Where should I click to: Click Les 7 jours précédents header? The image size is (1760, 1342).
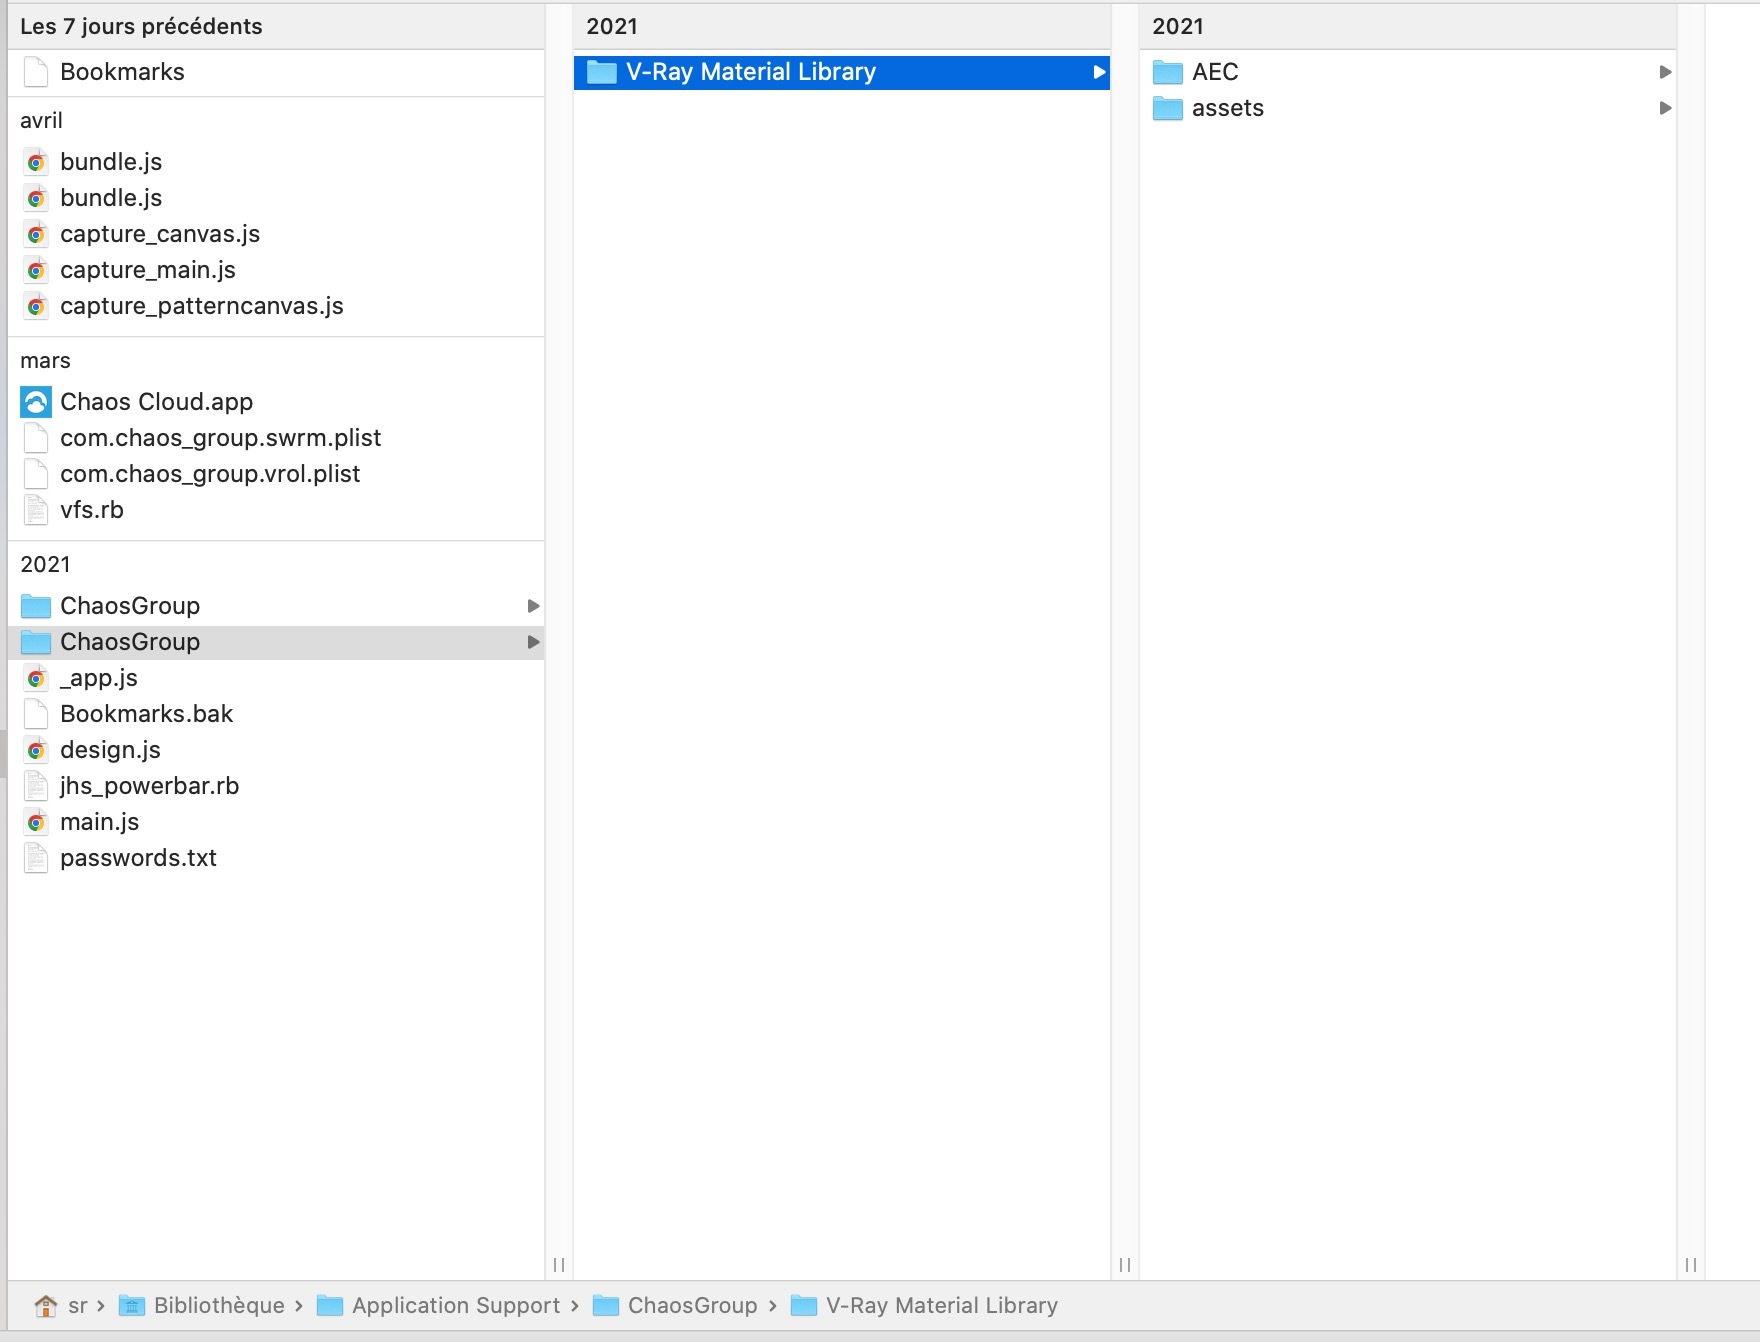coord(141,26)
